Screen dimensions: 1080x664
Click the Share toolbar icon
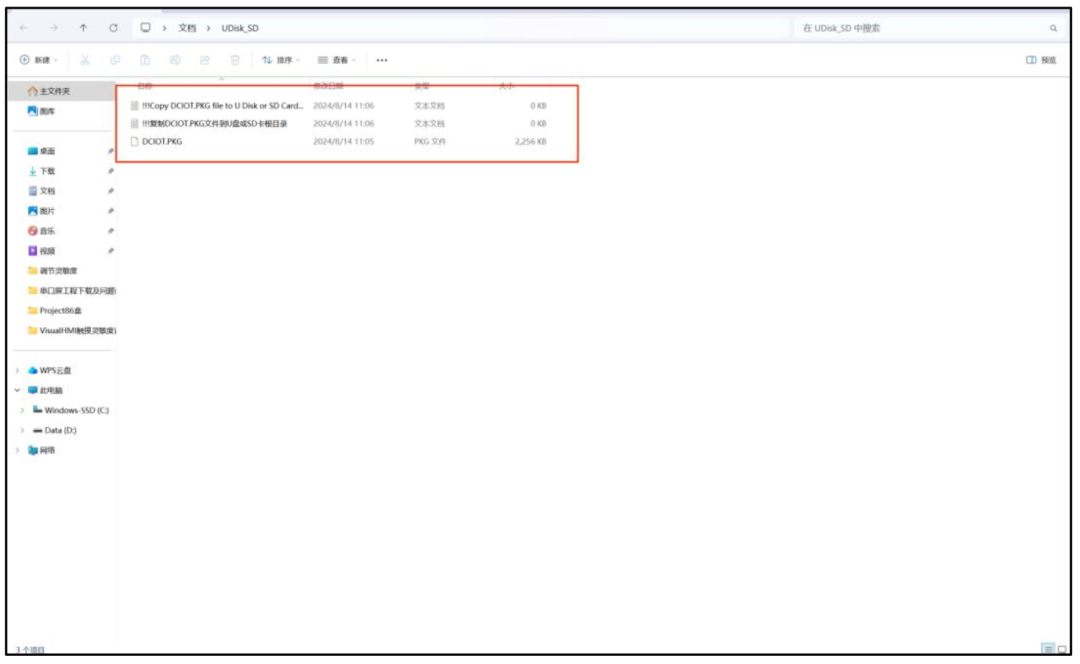[205, 60]
